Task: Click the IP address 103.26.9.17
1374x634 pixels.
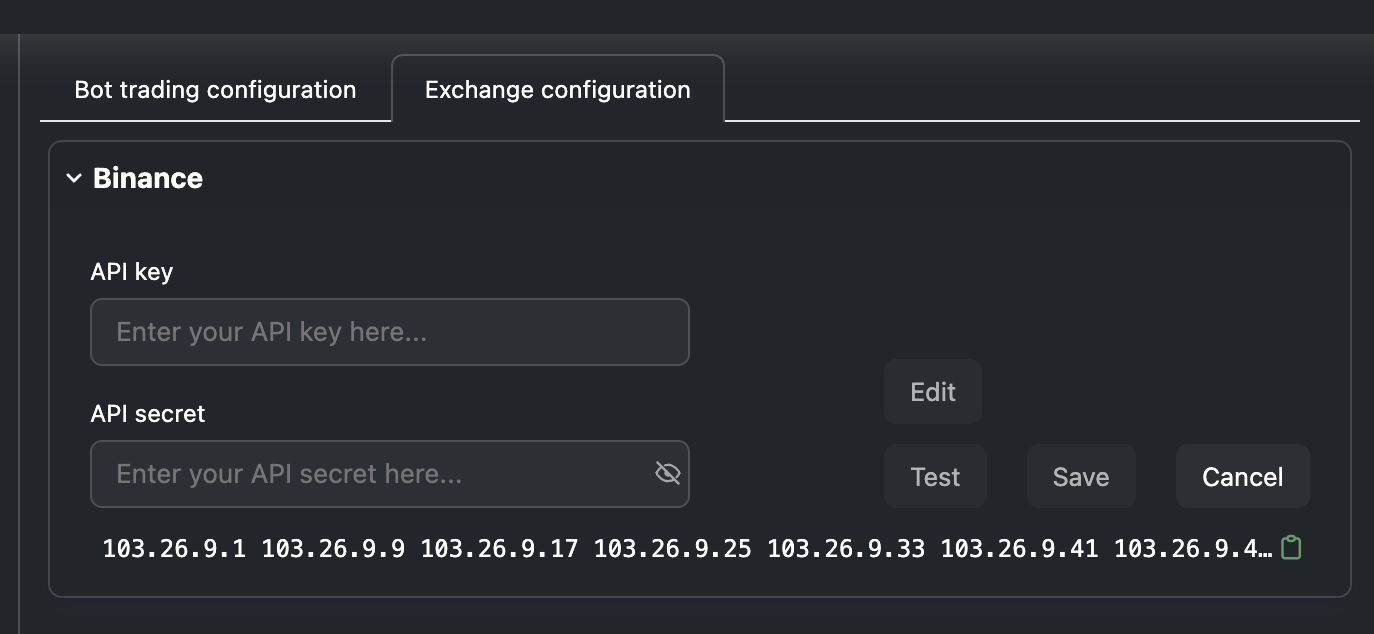Action: (x=499, y=548)
